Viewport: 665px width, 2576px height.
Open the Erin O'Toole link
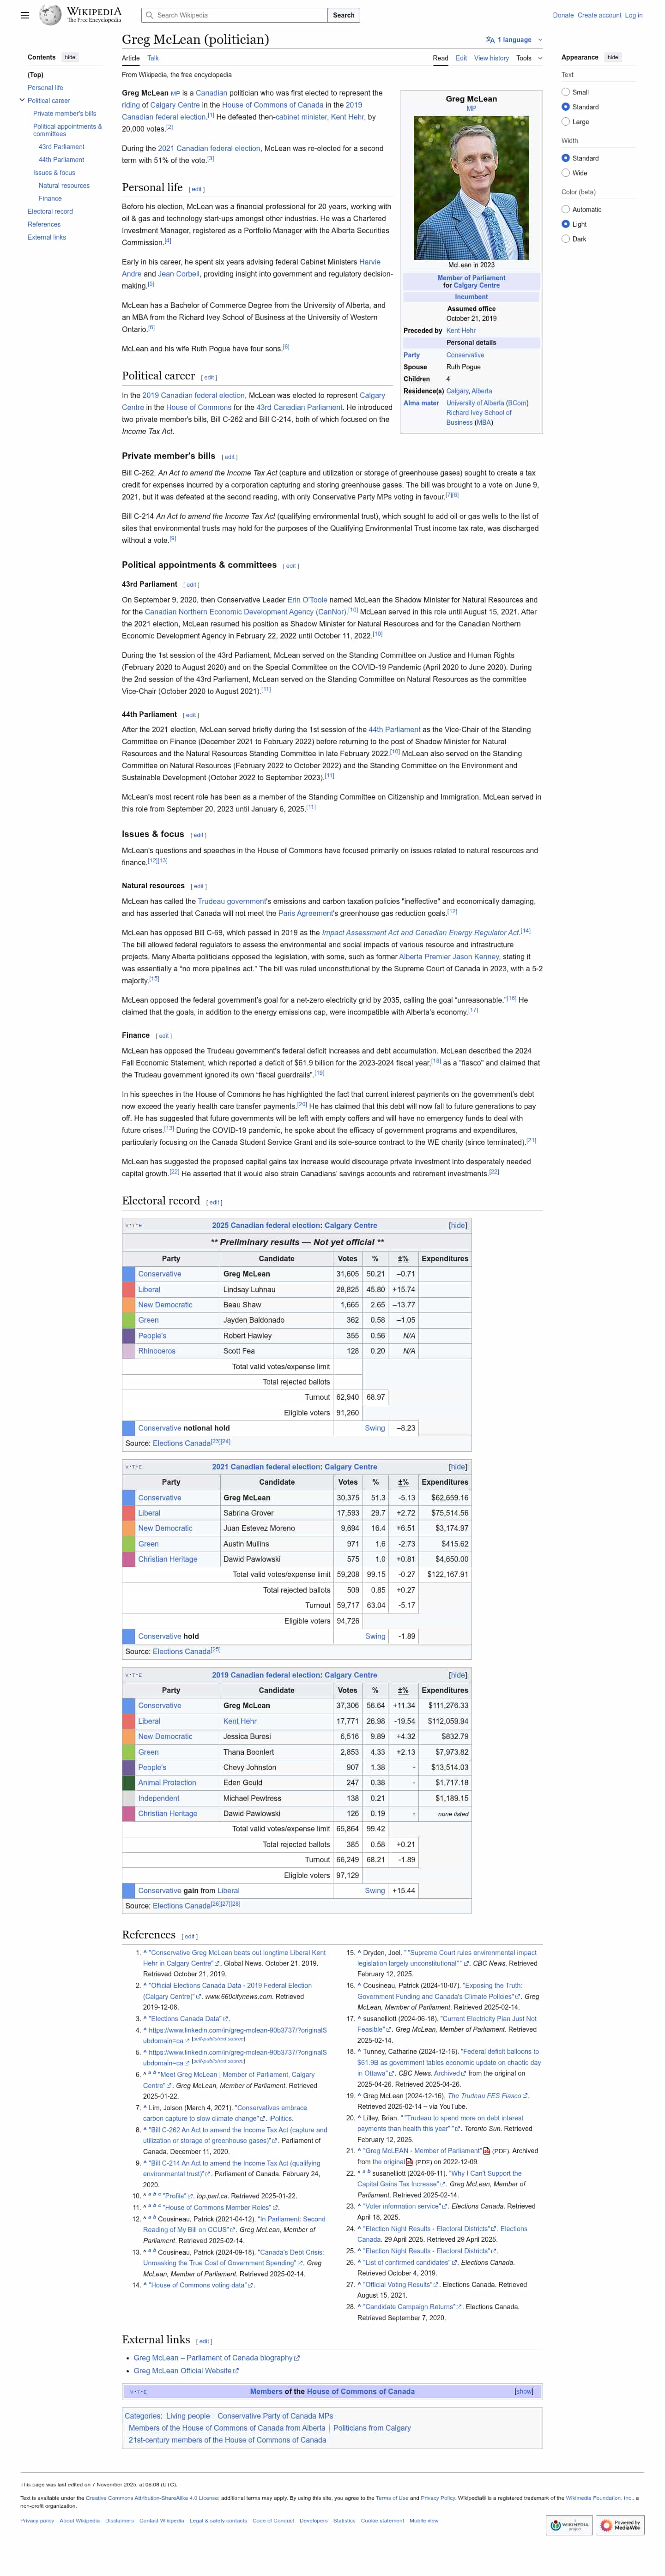[x=307, y=600]
